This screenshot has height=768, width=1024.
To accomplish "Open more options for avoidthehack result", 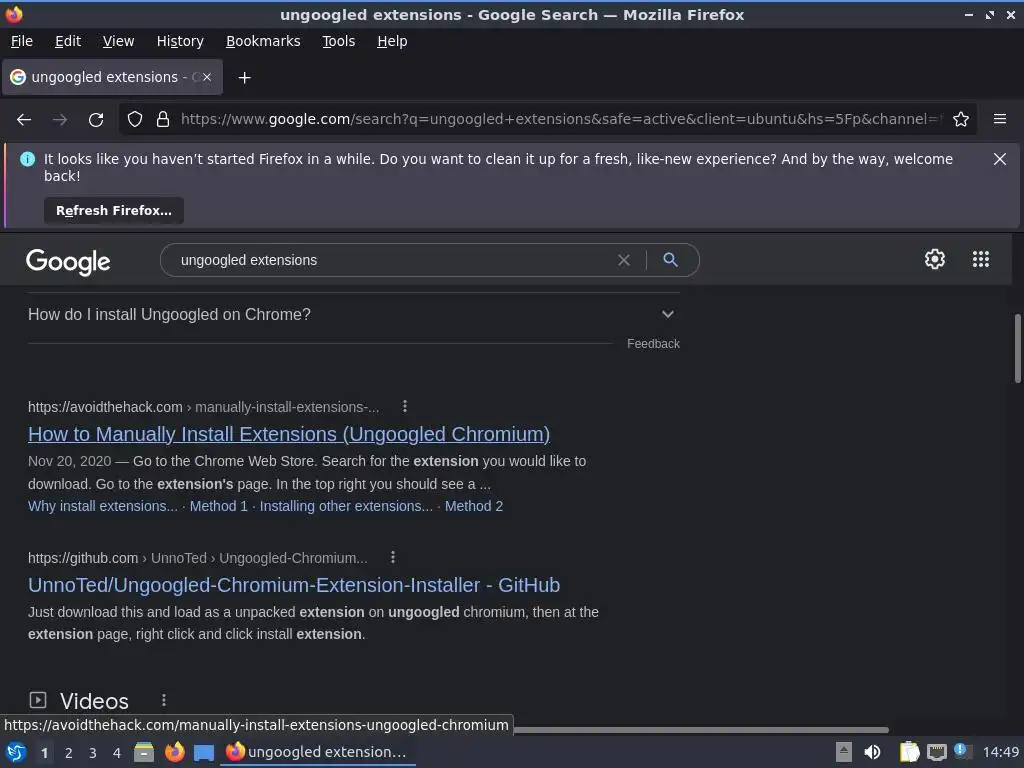I will point(405,406).
